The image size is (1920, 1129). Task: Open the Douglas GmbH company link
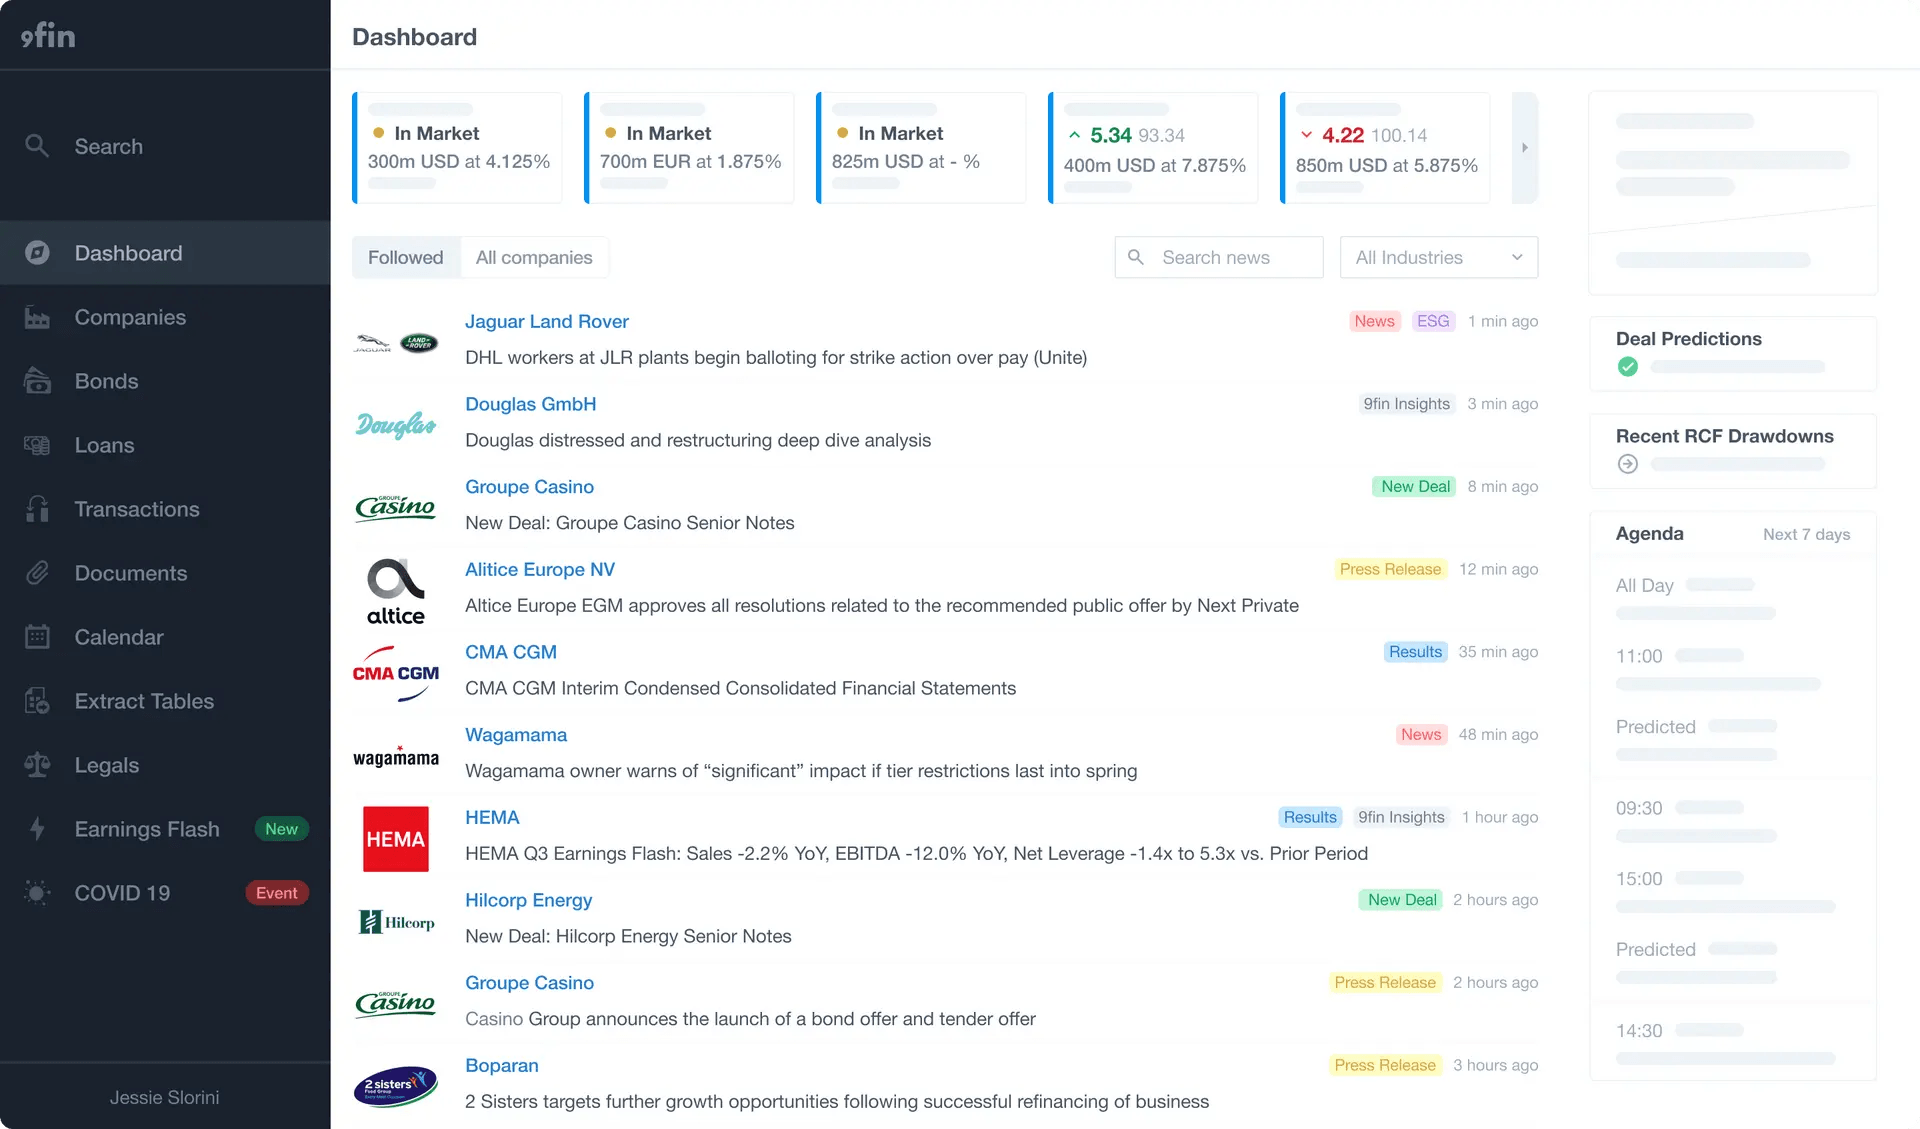click(x=531, y=404)
